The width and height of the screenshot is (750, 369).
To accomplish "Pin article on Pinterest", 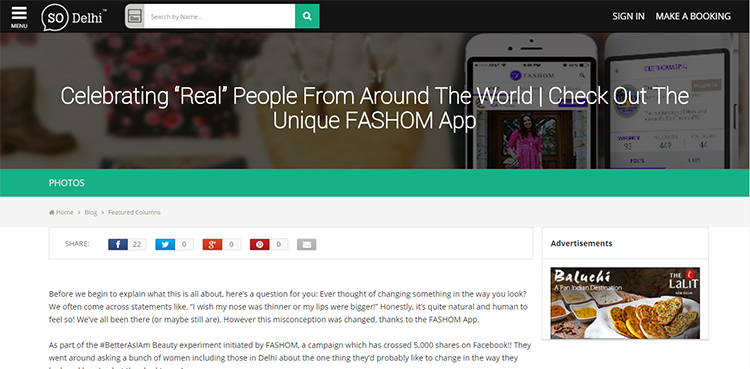I will click(259, 245).
